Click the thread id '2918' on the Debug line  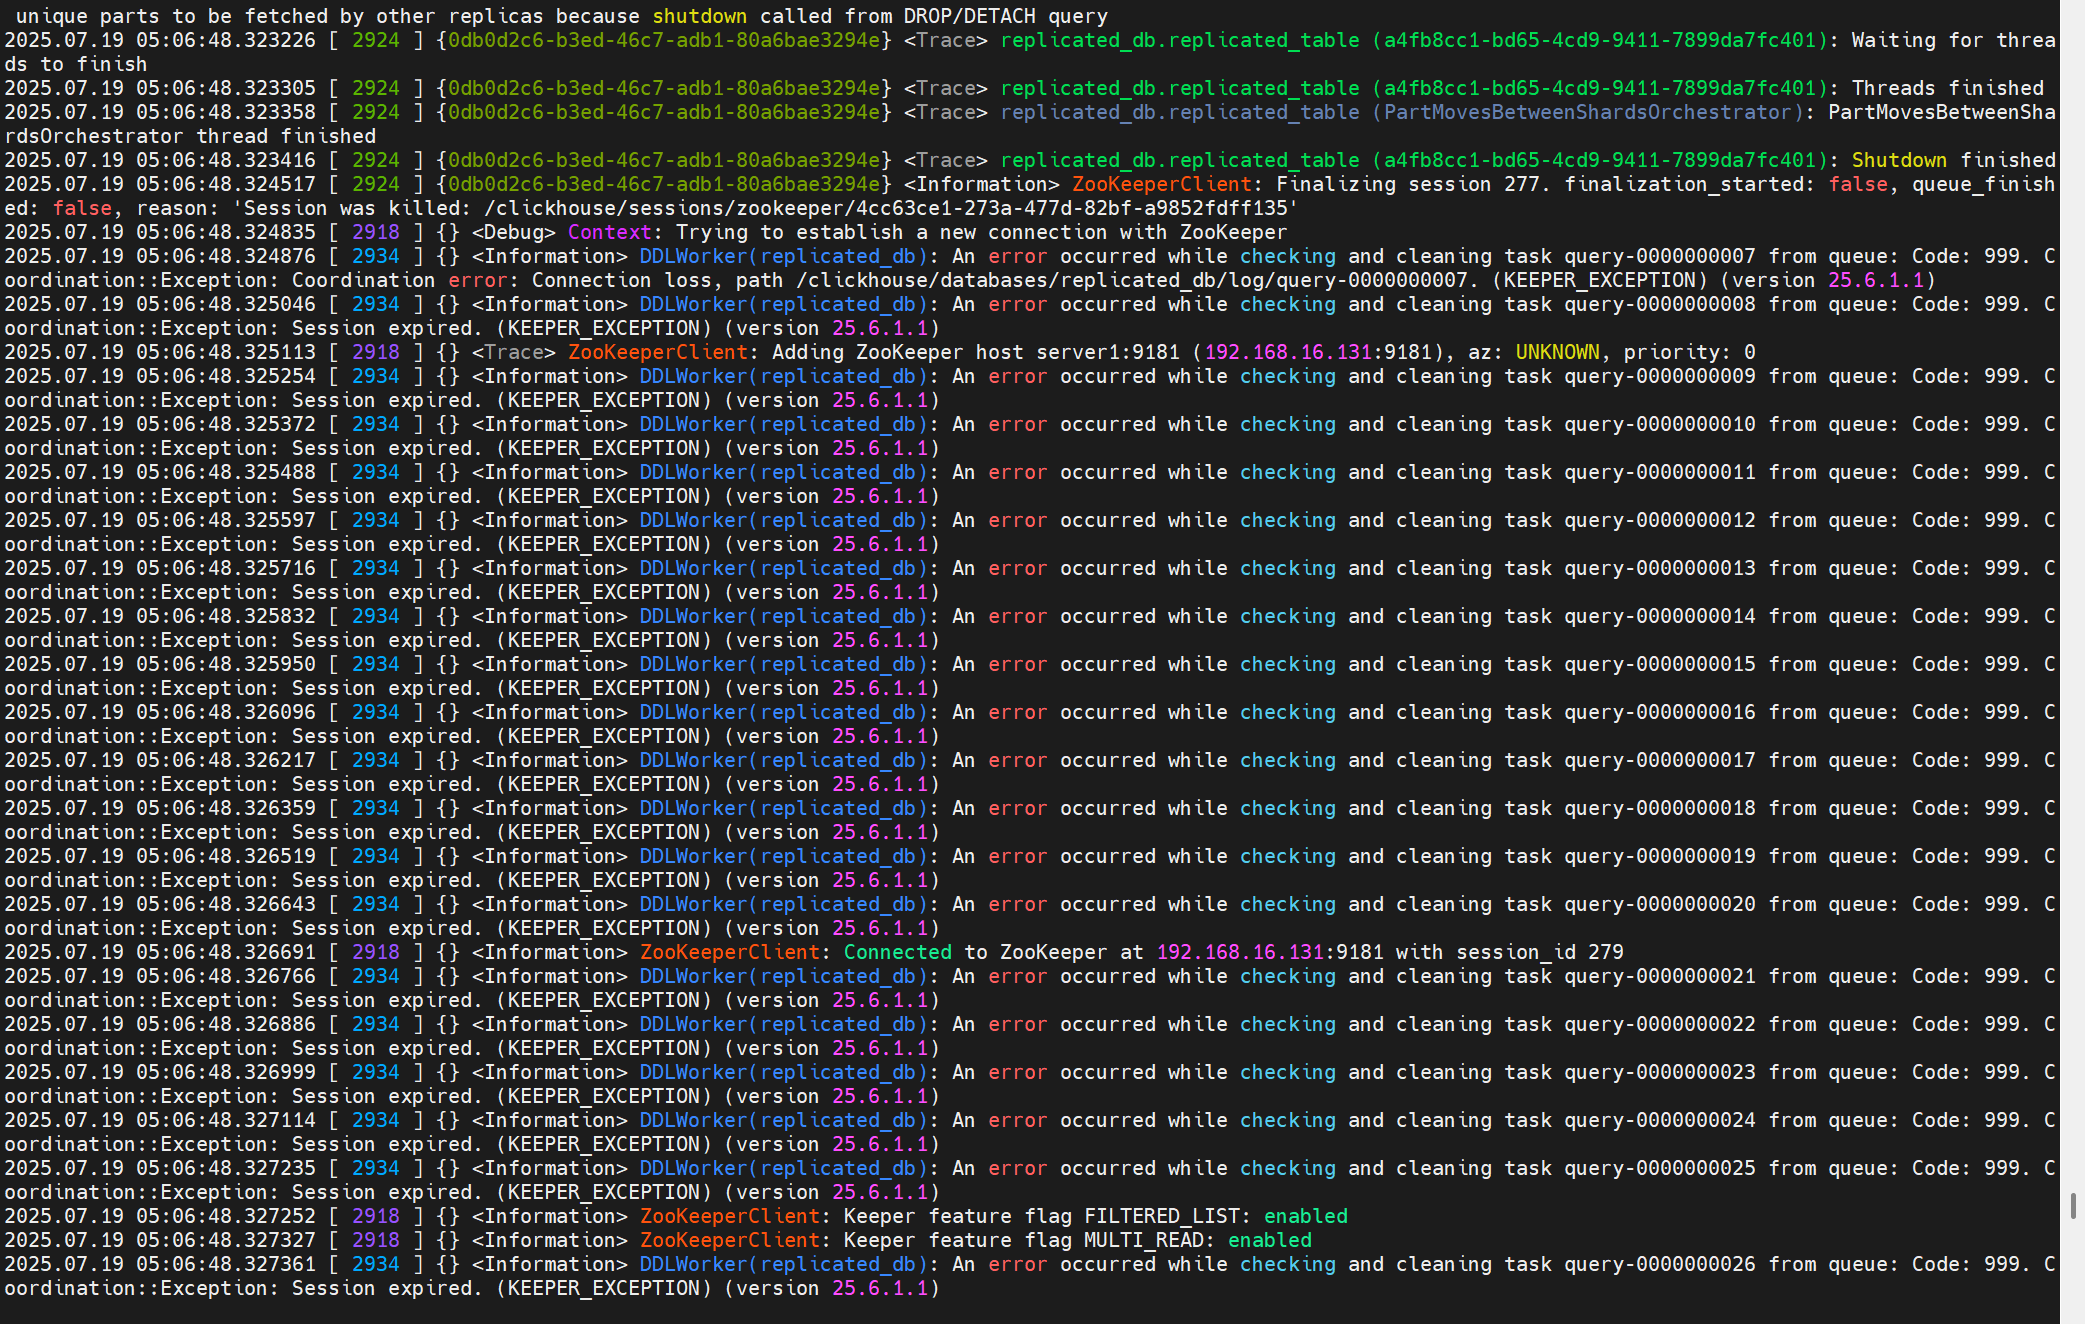coord(376,232)
